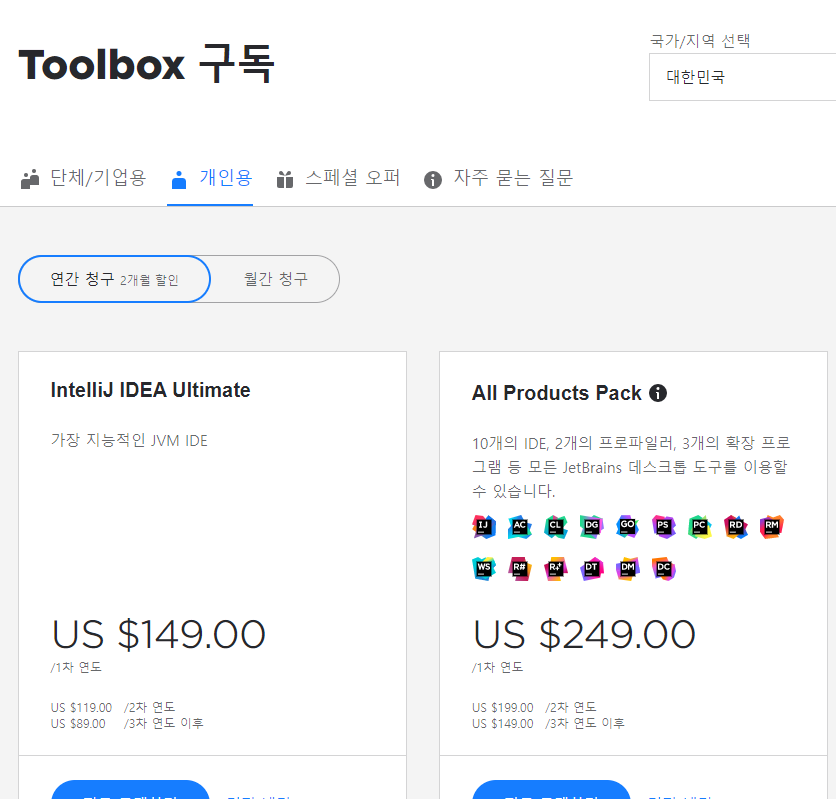Open the 개인용 tab
This screenshot has width=836, height=799.
(210, 179)
